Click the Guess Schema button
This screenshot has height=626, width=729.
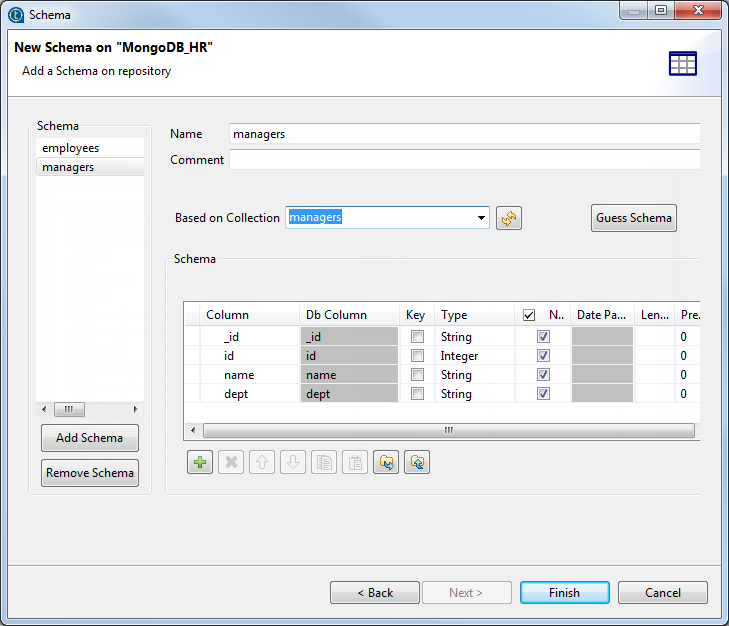634,218
